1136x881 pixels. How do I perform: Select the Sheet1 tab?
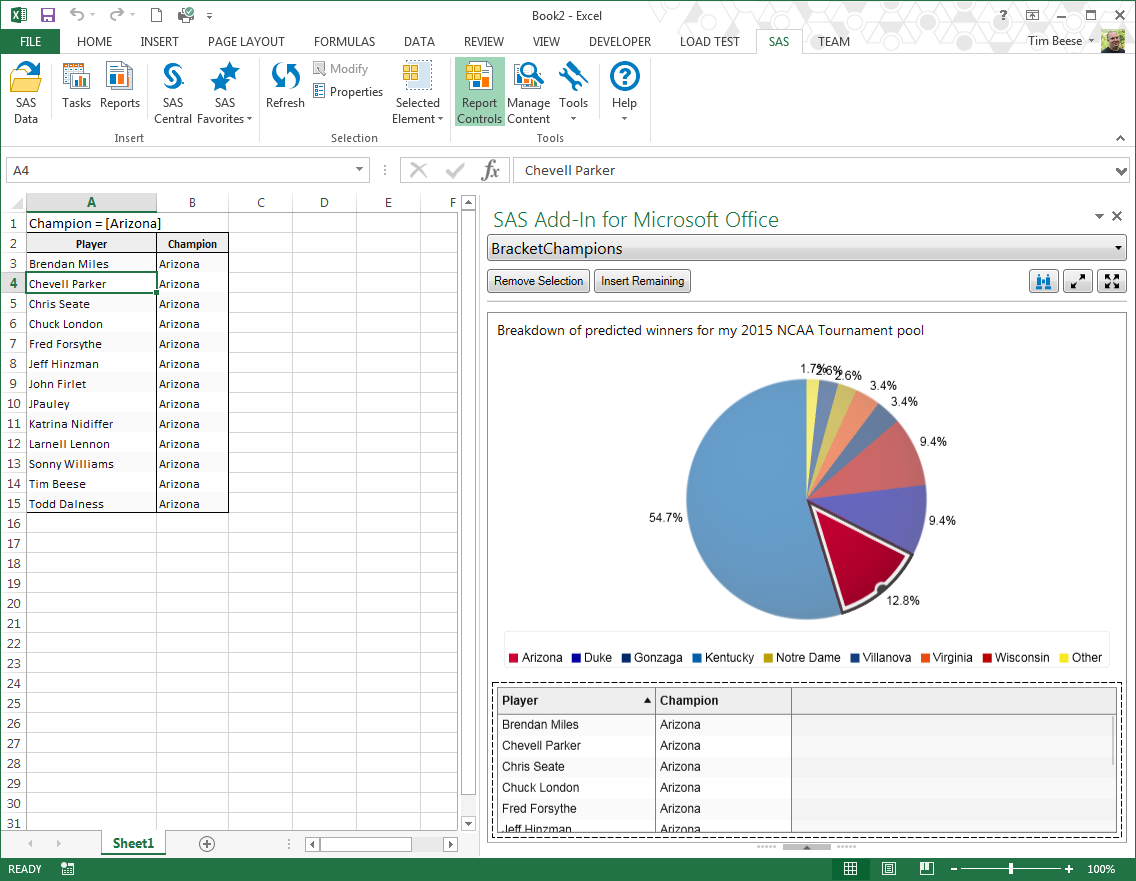point(133,843)
